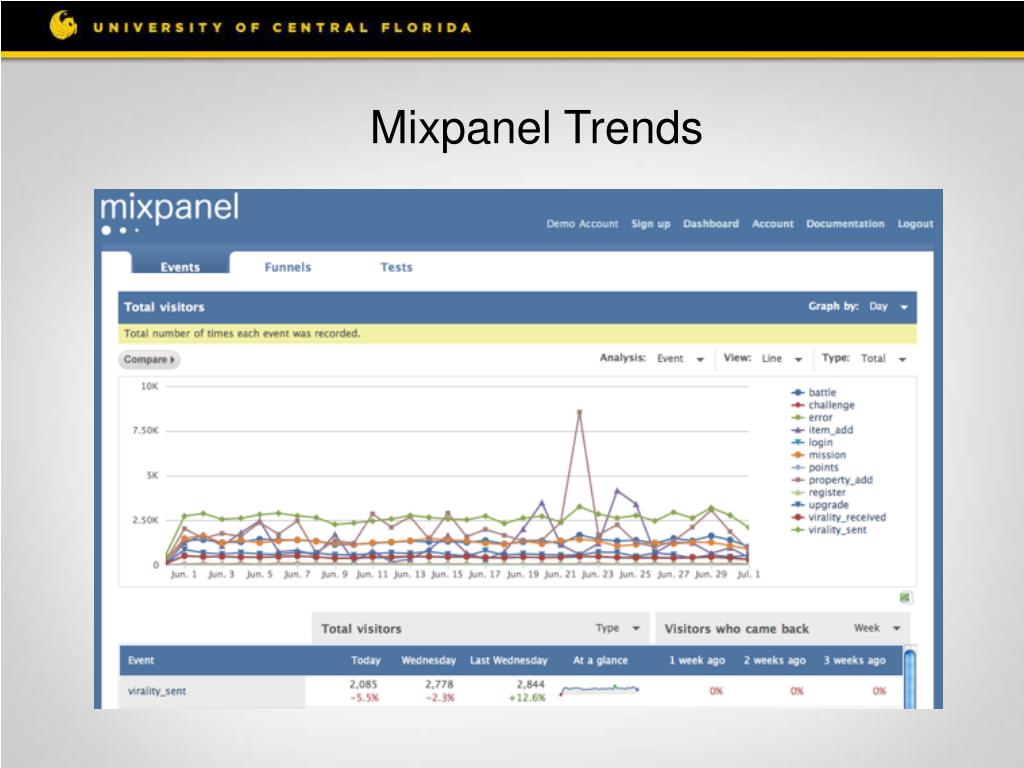Click the 2,778 Wednesday value

[439, 684]
